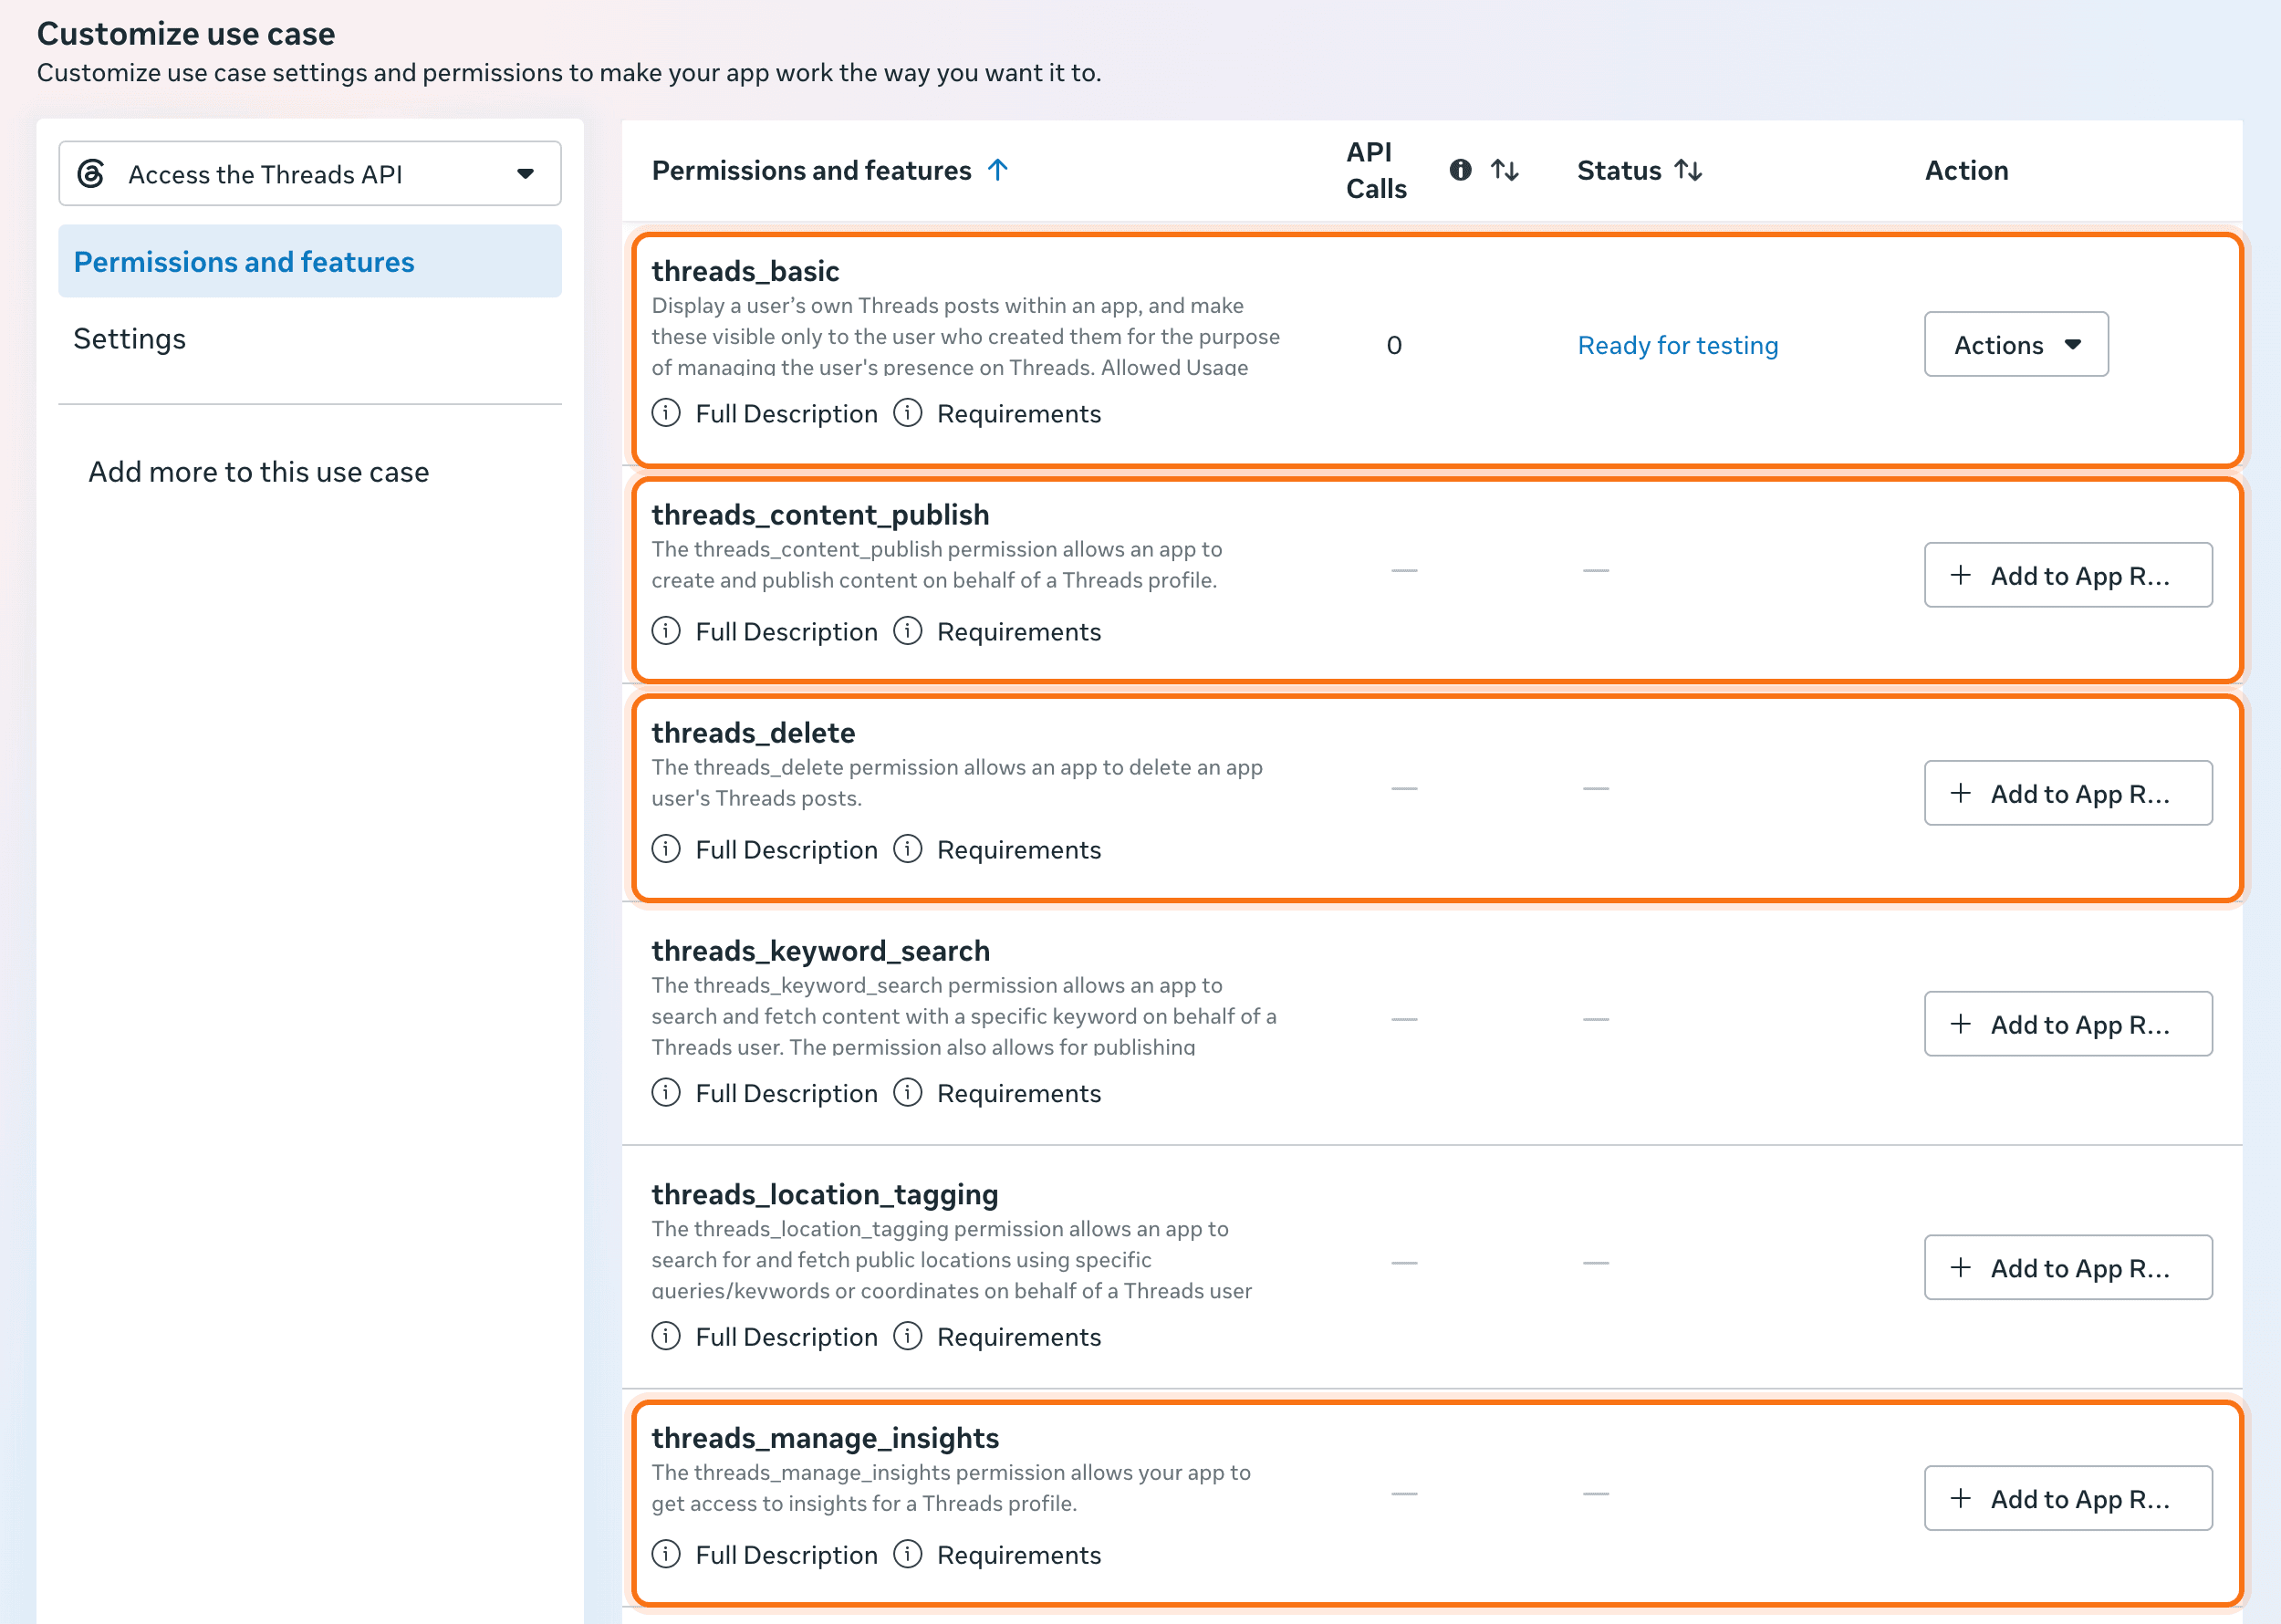The height and width of the screenshot is (1624, 2281).
Task: Click the Threads logo icon in the use case selector
Action: [x=91, y=174]
